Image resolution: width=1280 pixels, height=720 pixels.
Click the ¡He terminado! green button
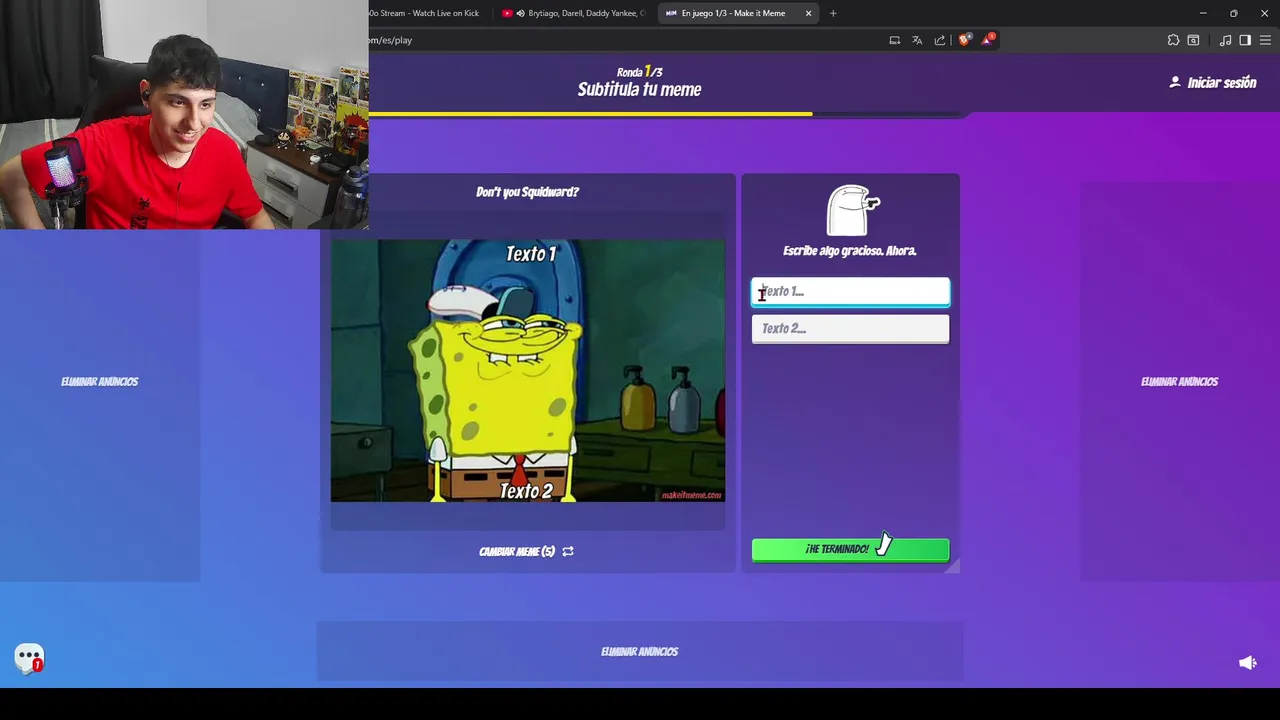click(x=850, y=549)
